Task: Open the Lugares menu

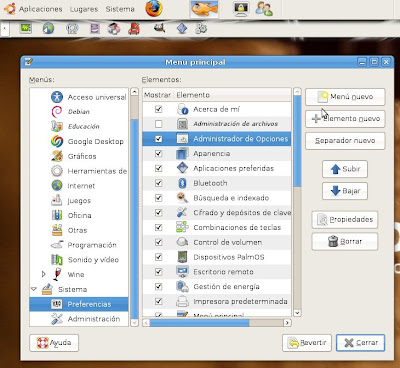Action: coord(84,9)
